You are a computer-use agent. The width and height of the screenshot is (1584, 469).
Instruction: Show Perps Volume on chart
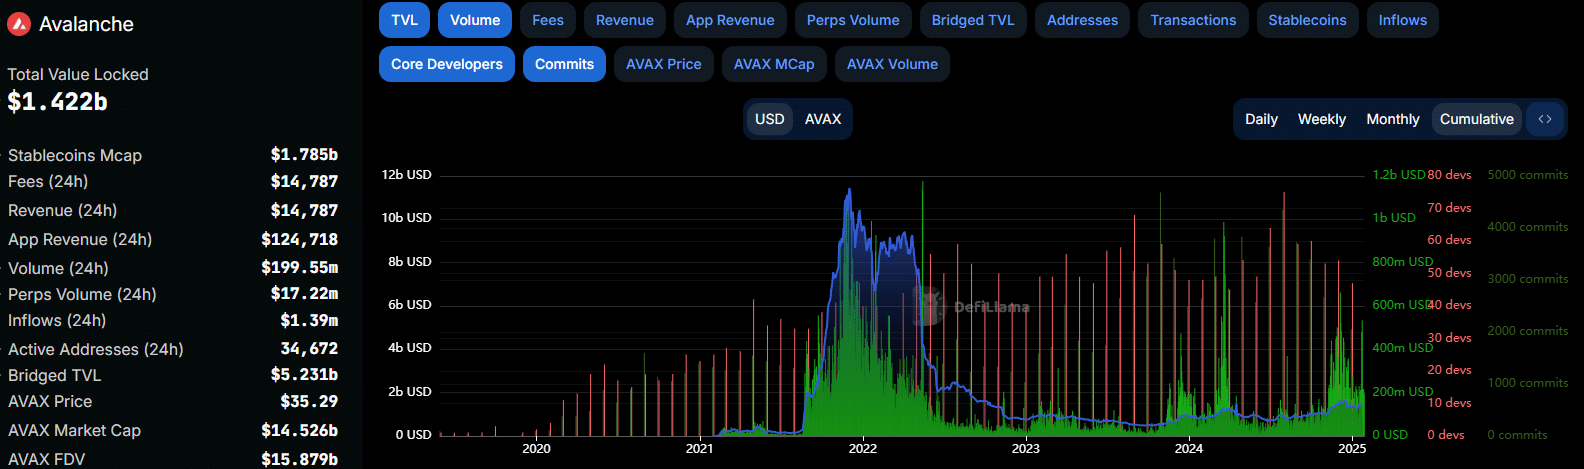[853, 20]
